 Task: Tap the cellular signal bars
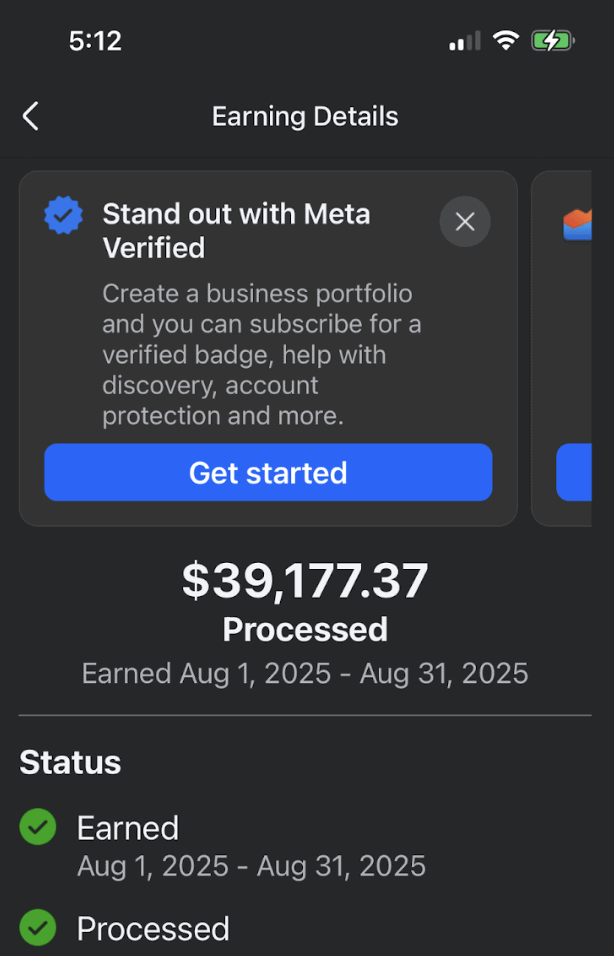[x=463, y=41]
